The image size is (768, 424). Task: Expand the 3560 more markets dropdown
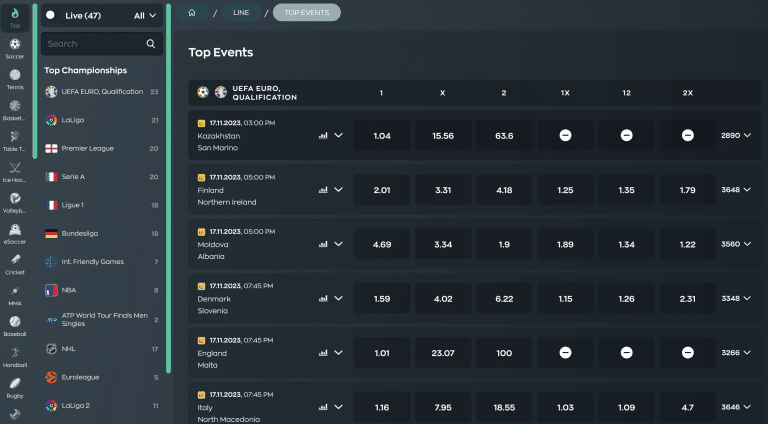point(736,244)
